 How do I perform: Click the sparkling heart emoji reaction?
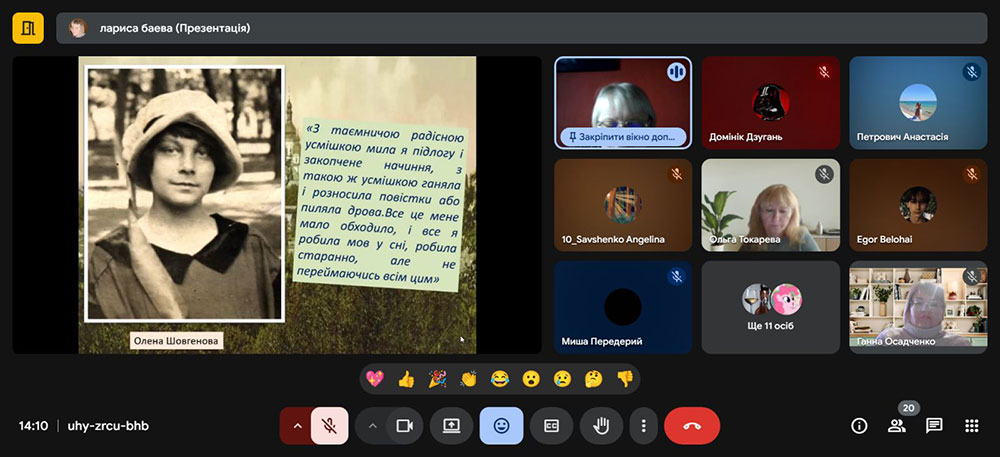pyautogui.click(x=375, y=379)
